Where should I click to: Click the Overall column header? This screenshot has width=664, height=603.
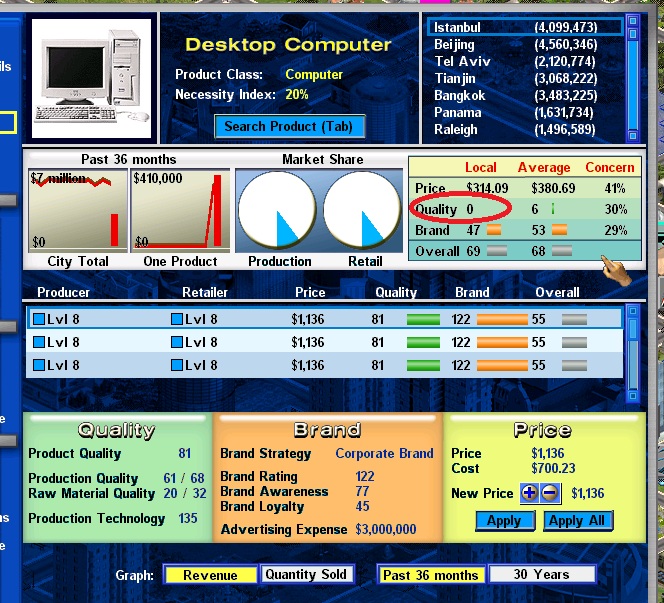click(x=557, y=292)
